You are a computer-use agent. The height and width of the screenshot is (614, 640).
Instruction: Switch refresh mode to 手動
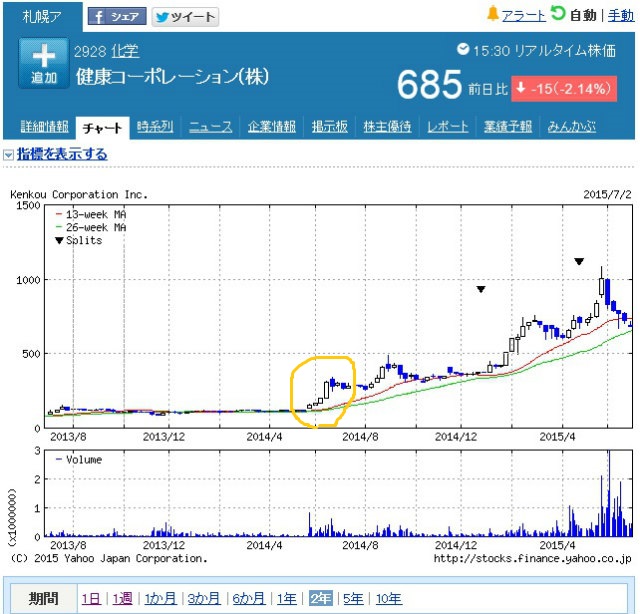(621, 16)
